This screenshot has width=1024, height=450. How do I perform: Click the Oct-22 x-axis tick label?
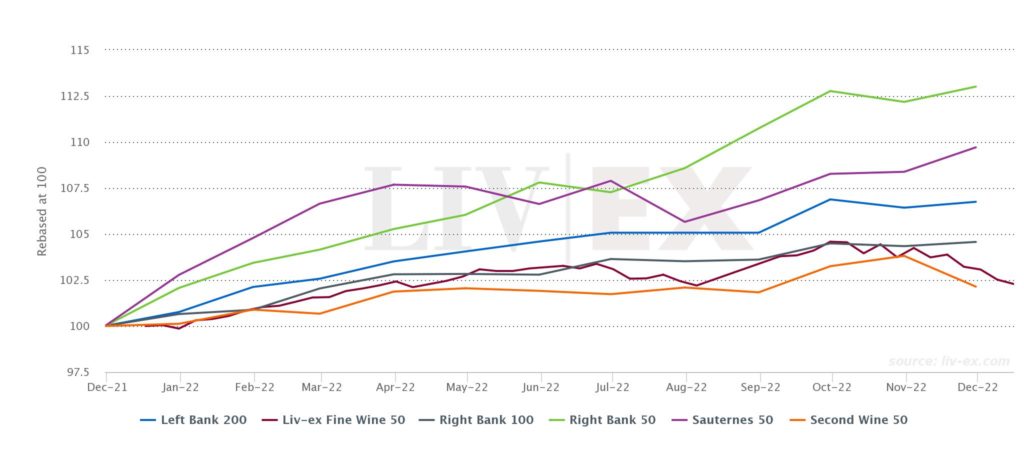point(830,387)
